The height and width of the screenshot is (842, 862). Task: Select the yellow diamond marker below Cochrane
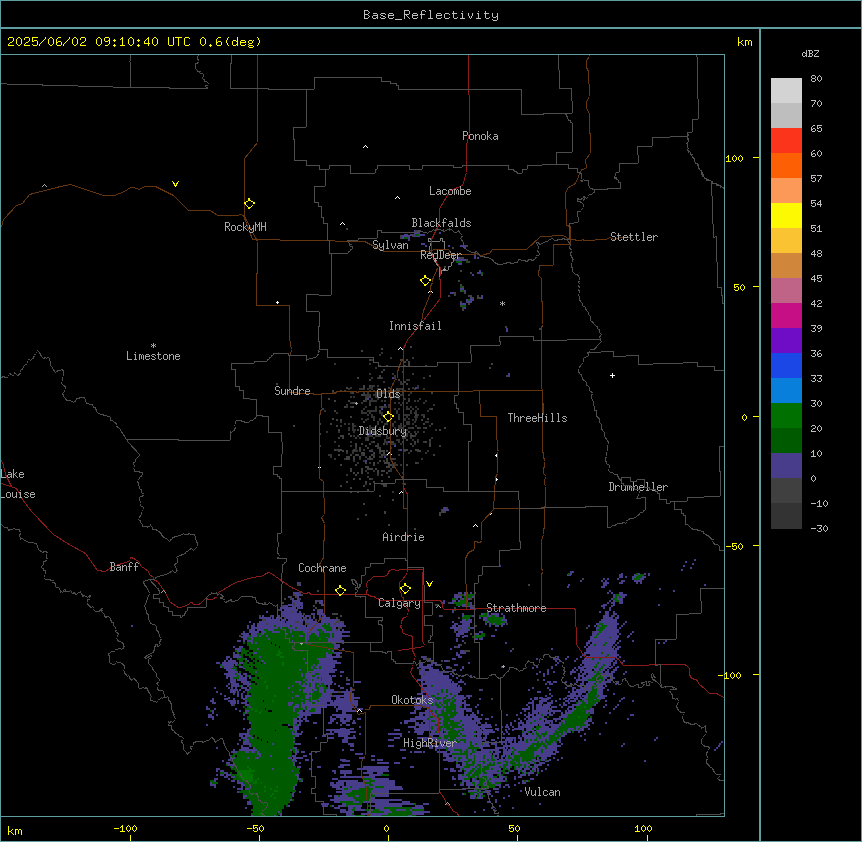pyautogui.click(x=340, y=590)
